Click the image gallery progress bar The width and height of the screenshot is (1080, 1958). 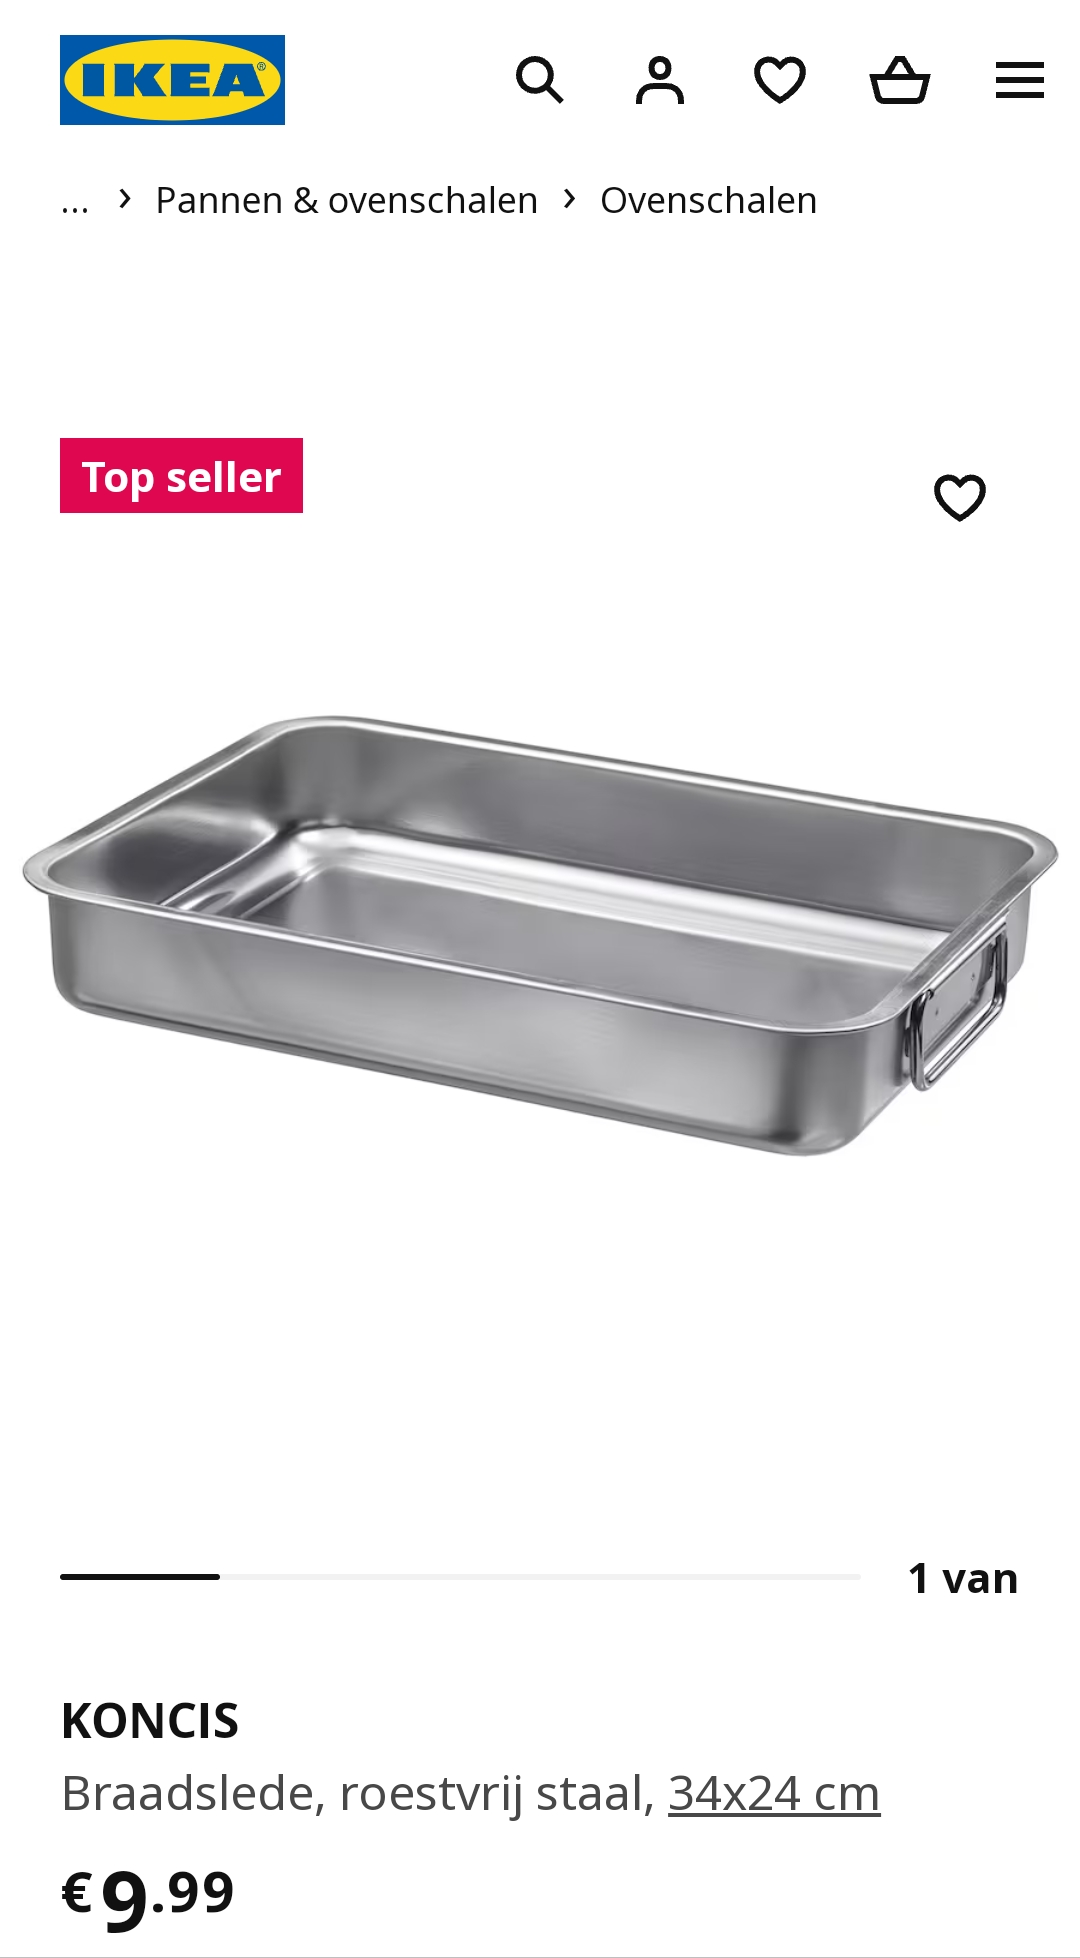coord(460,1577)
